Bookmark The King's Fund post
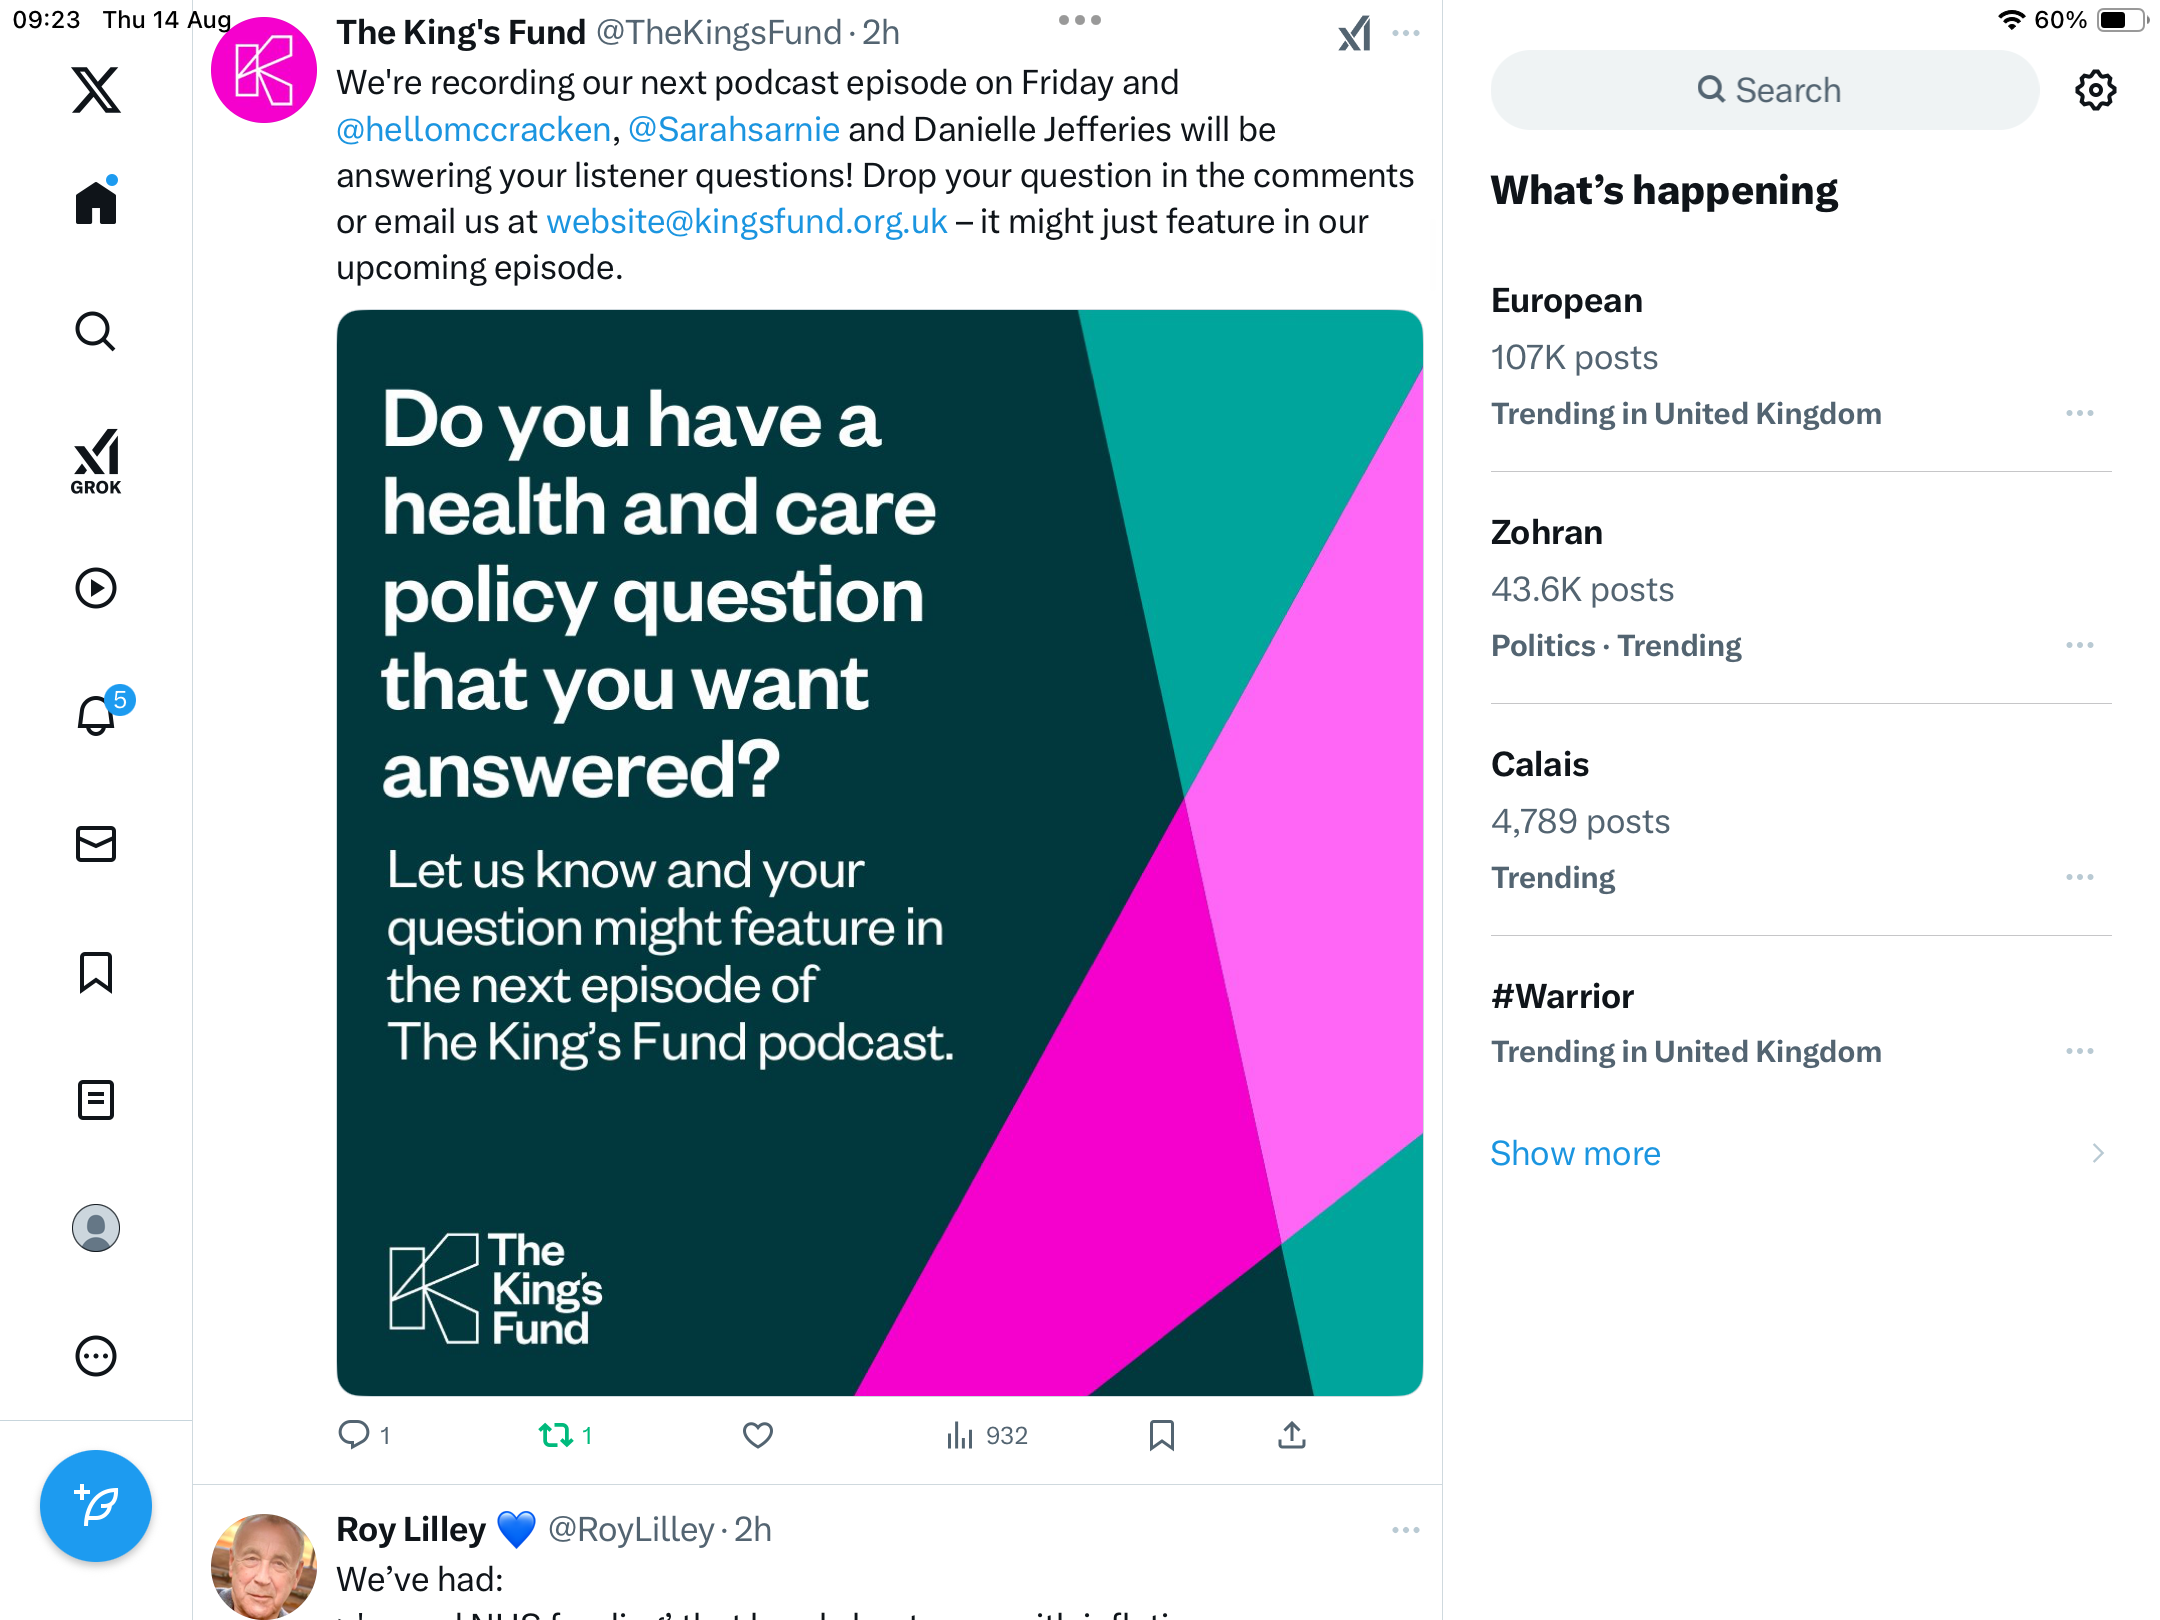 coord(1161,1435)
